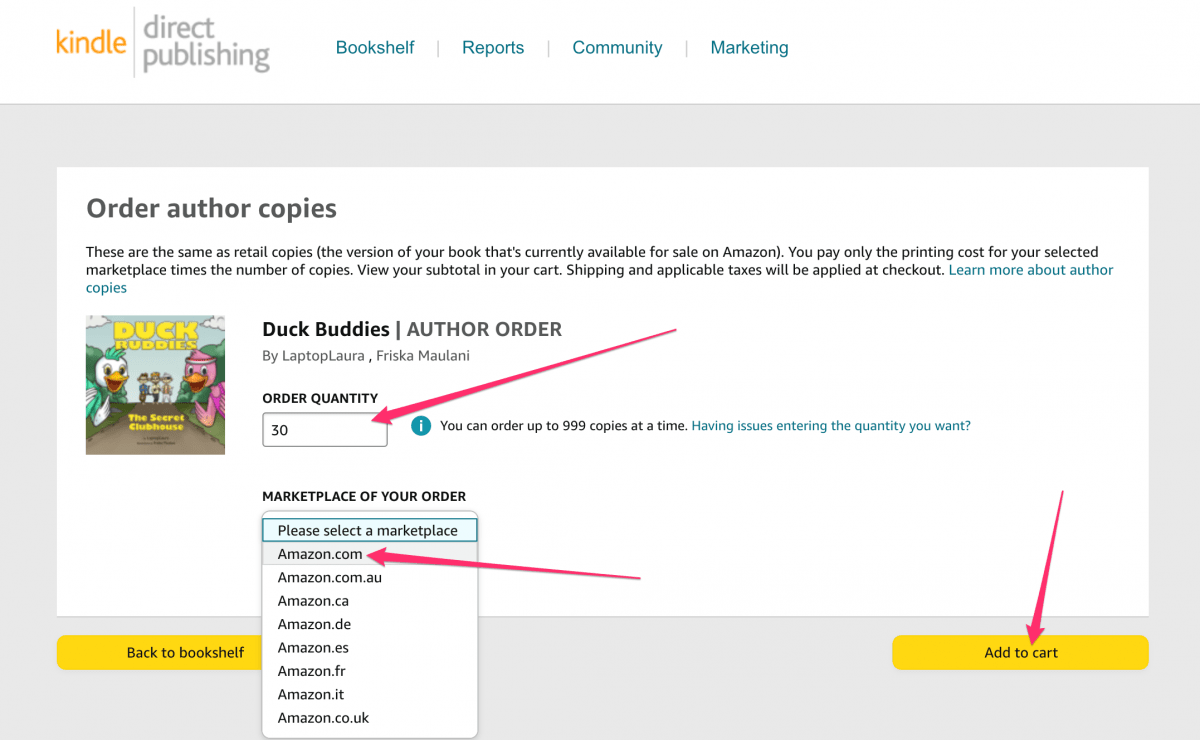Click the 'Duck Buddies | AUTHOR ORDER' title
The width and height of the screenshot is (1200, 740).
coord(412,329)
